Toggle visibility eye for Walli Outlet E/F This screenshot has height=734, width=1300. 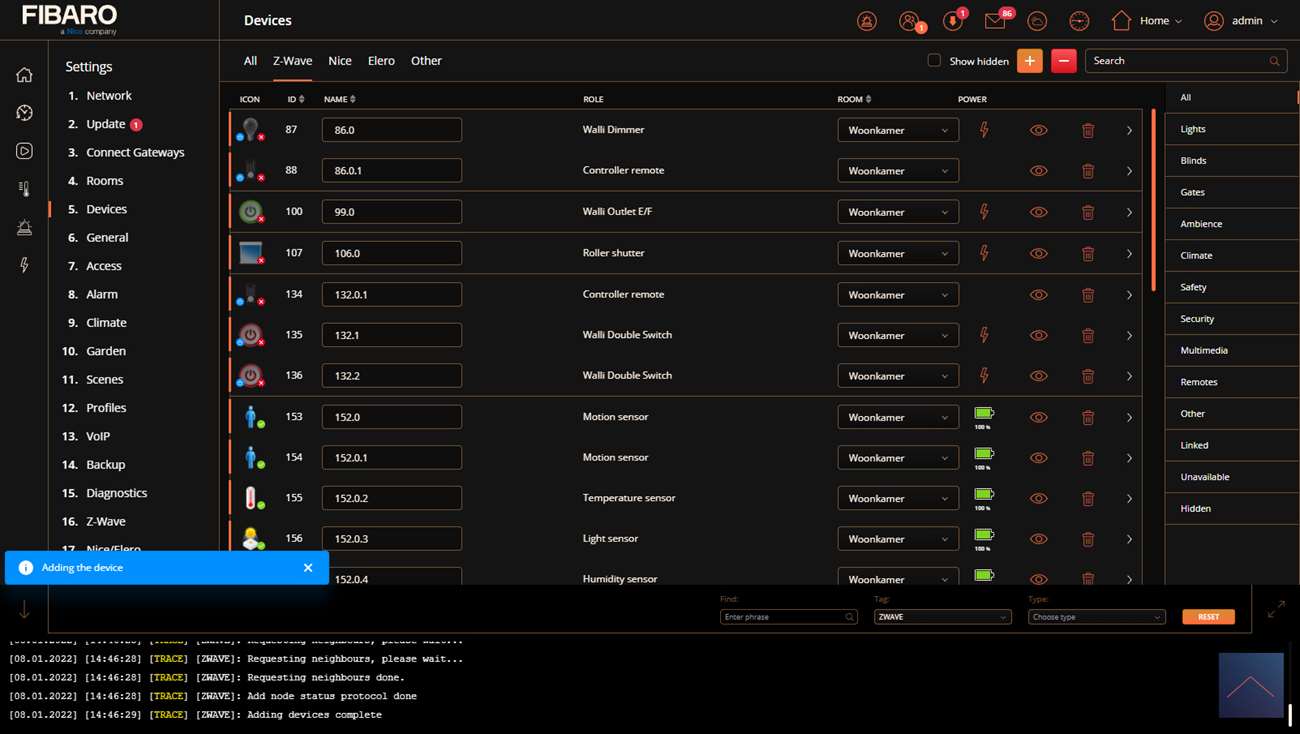[1039, 212]
